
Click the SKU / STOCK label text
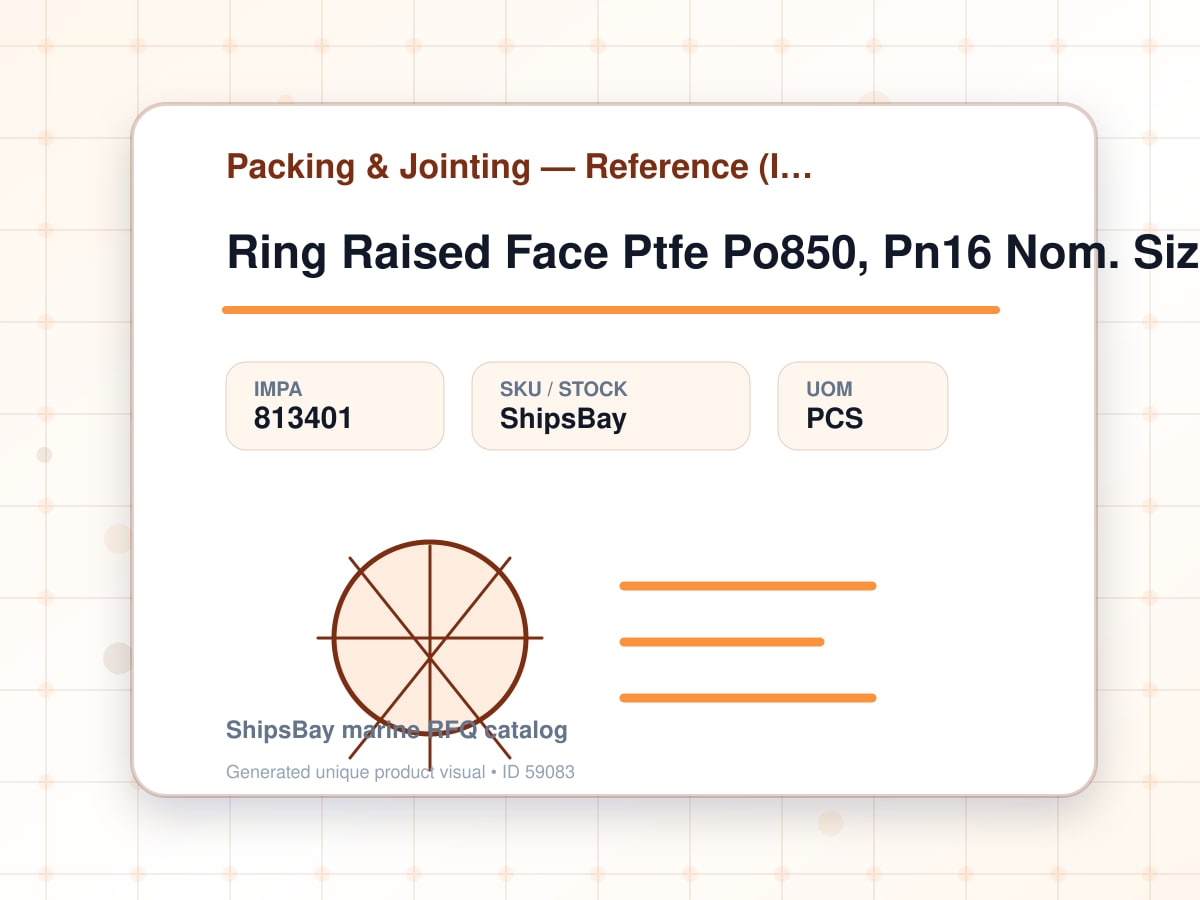point(564,389)
